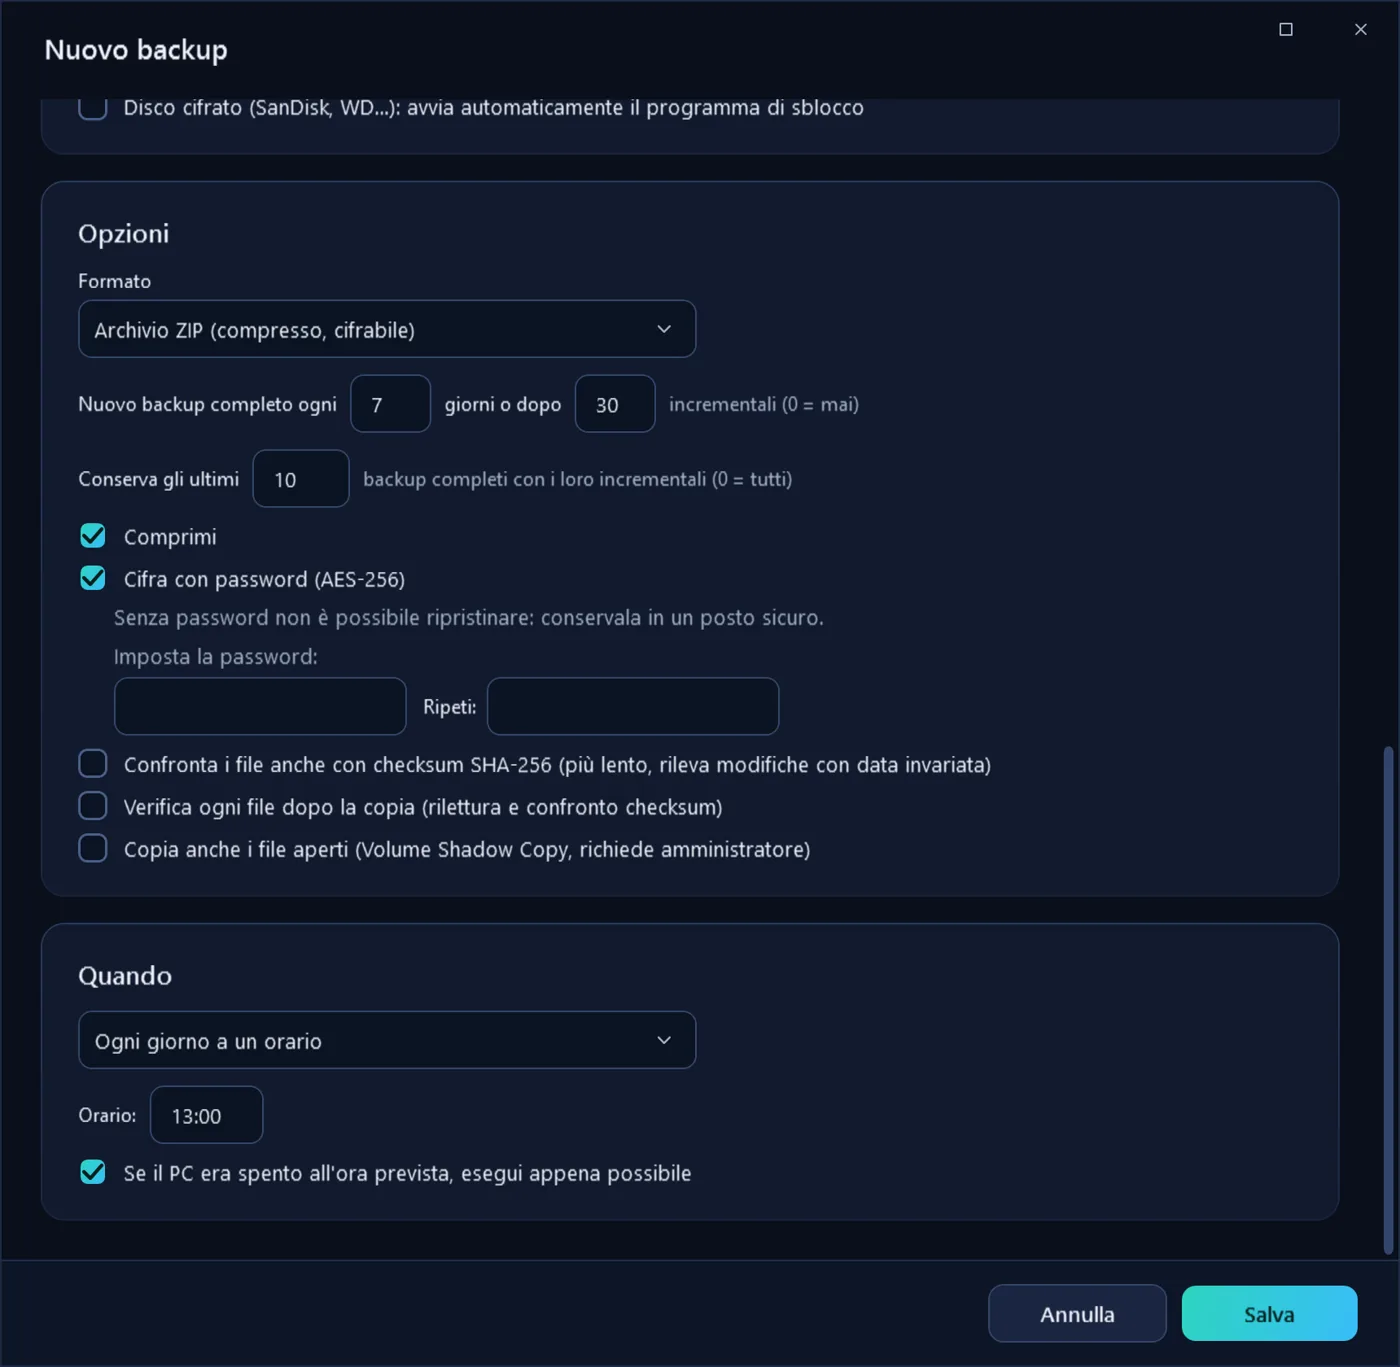Click the Quando section heading
Screen dimensions: 1400x1367
coord(125,976)
